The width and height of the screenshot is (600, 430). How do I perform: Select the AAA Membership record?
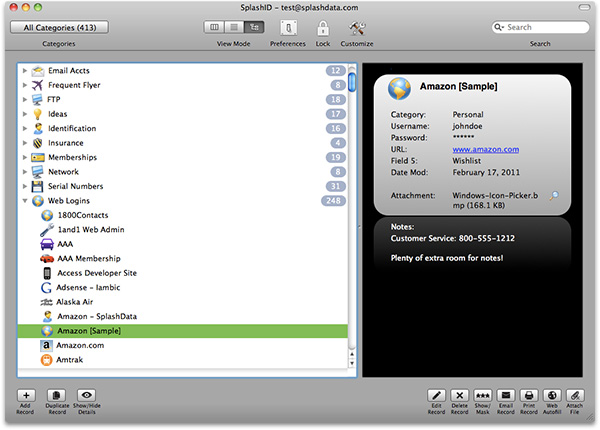(183, 259)
